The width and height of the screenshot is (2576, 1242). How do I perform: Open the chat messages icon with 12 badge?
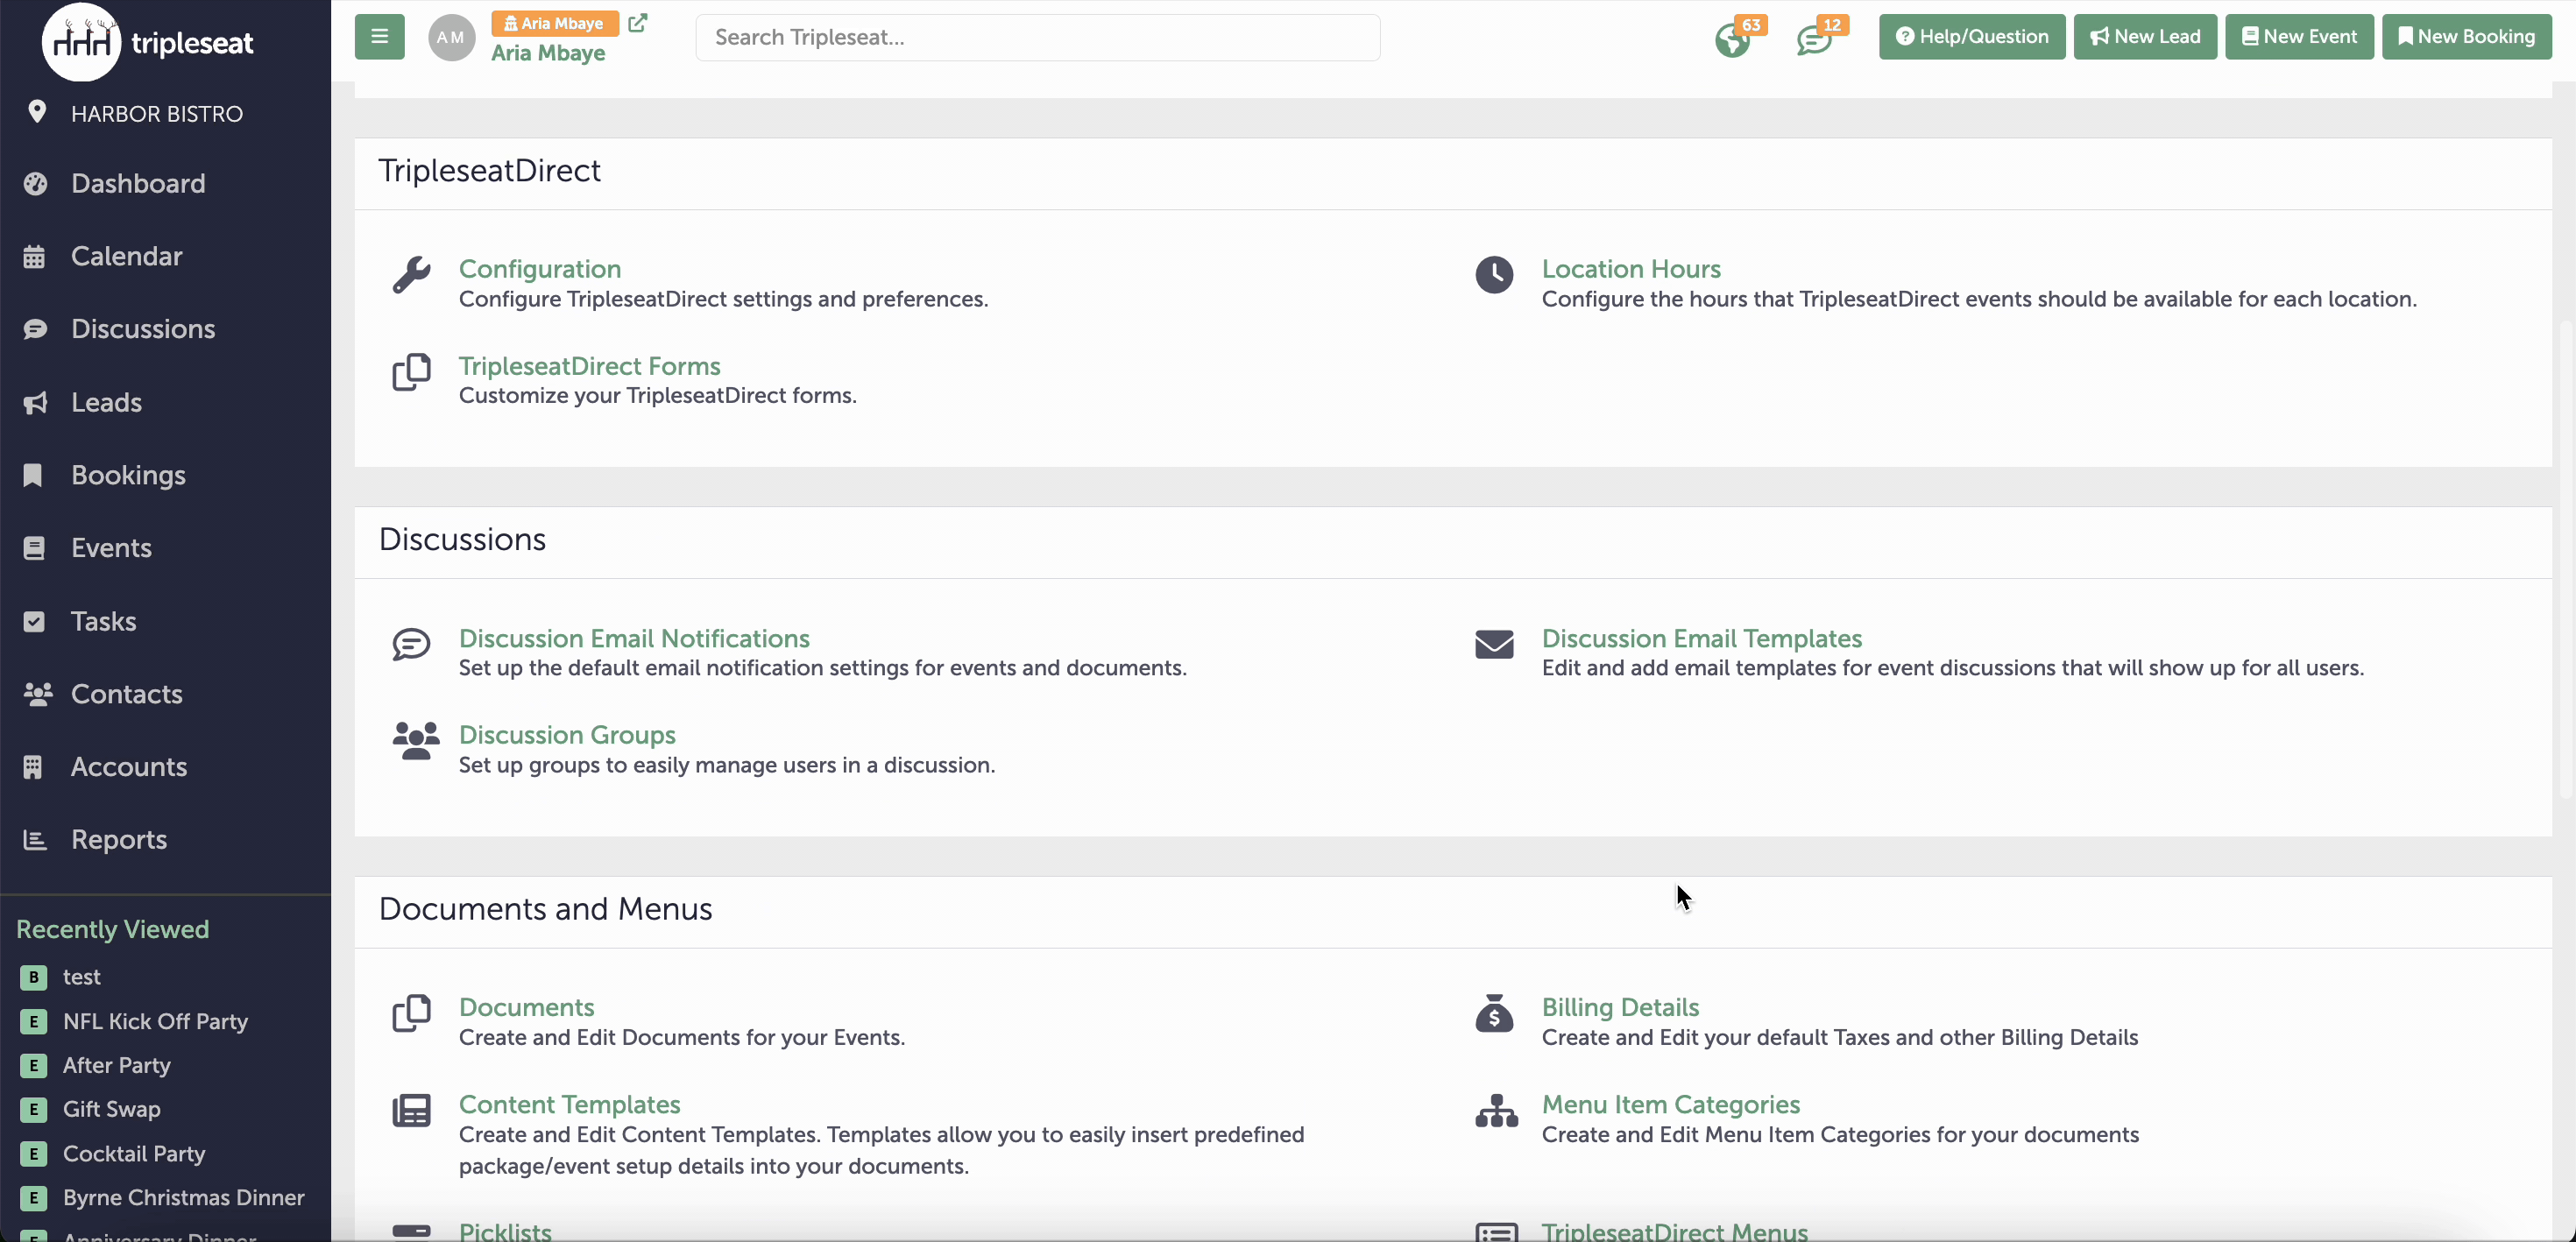coord(1813,40)
